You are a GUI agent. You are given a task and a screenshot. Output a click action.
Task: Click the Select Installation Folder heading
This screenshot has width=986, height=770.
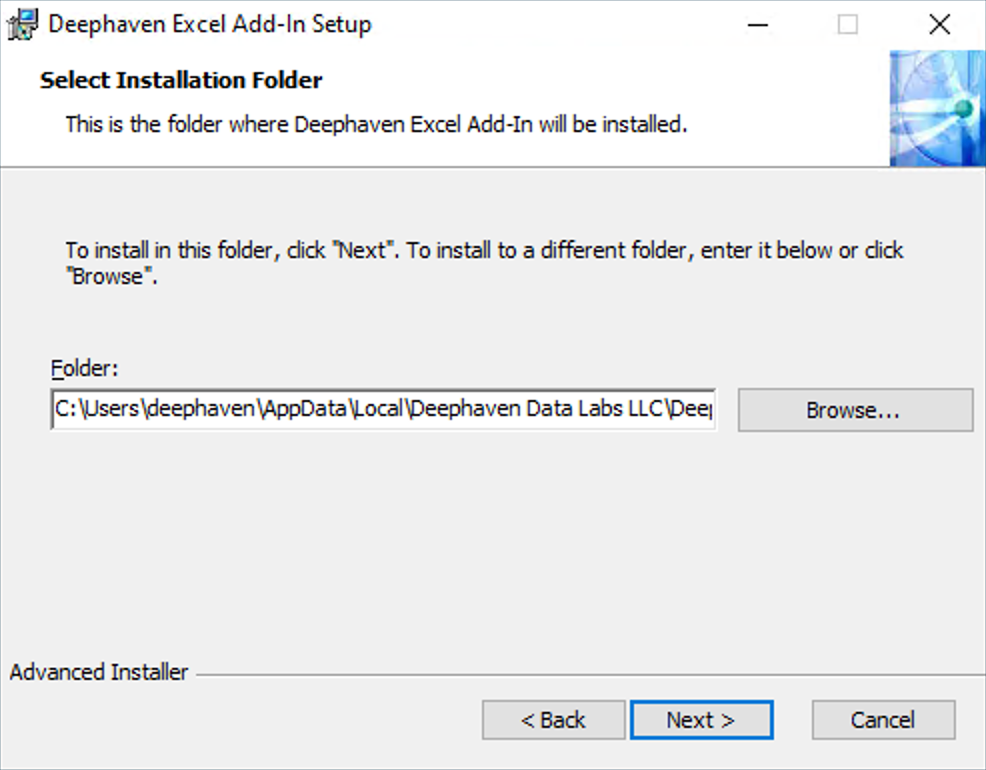click(180, 80)
